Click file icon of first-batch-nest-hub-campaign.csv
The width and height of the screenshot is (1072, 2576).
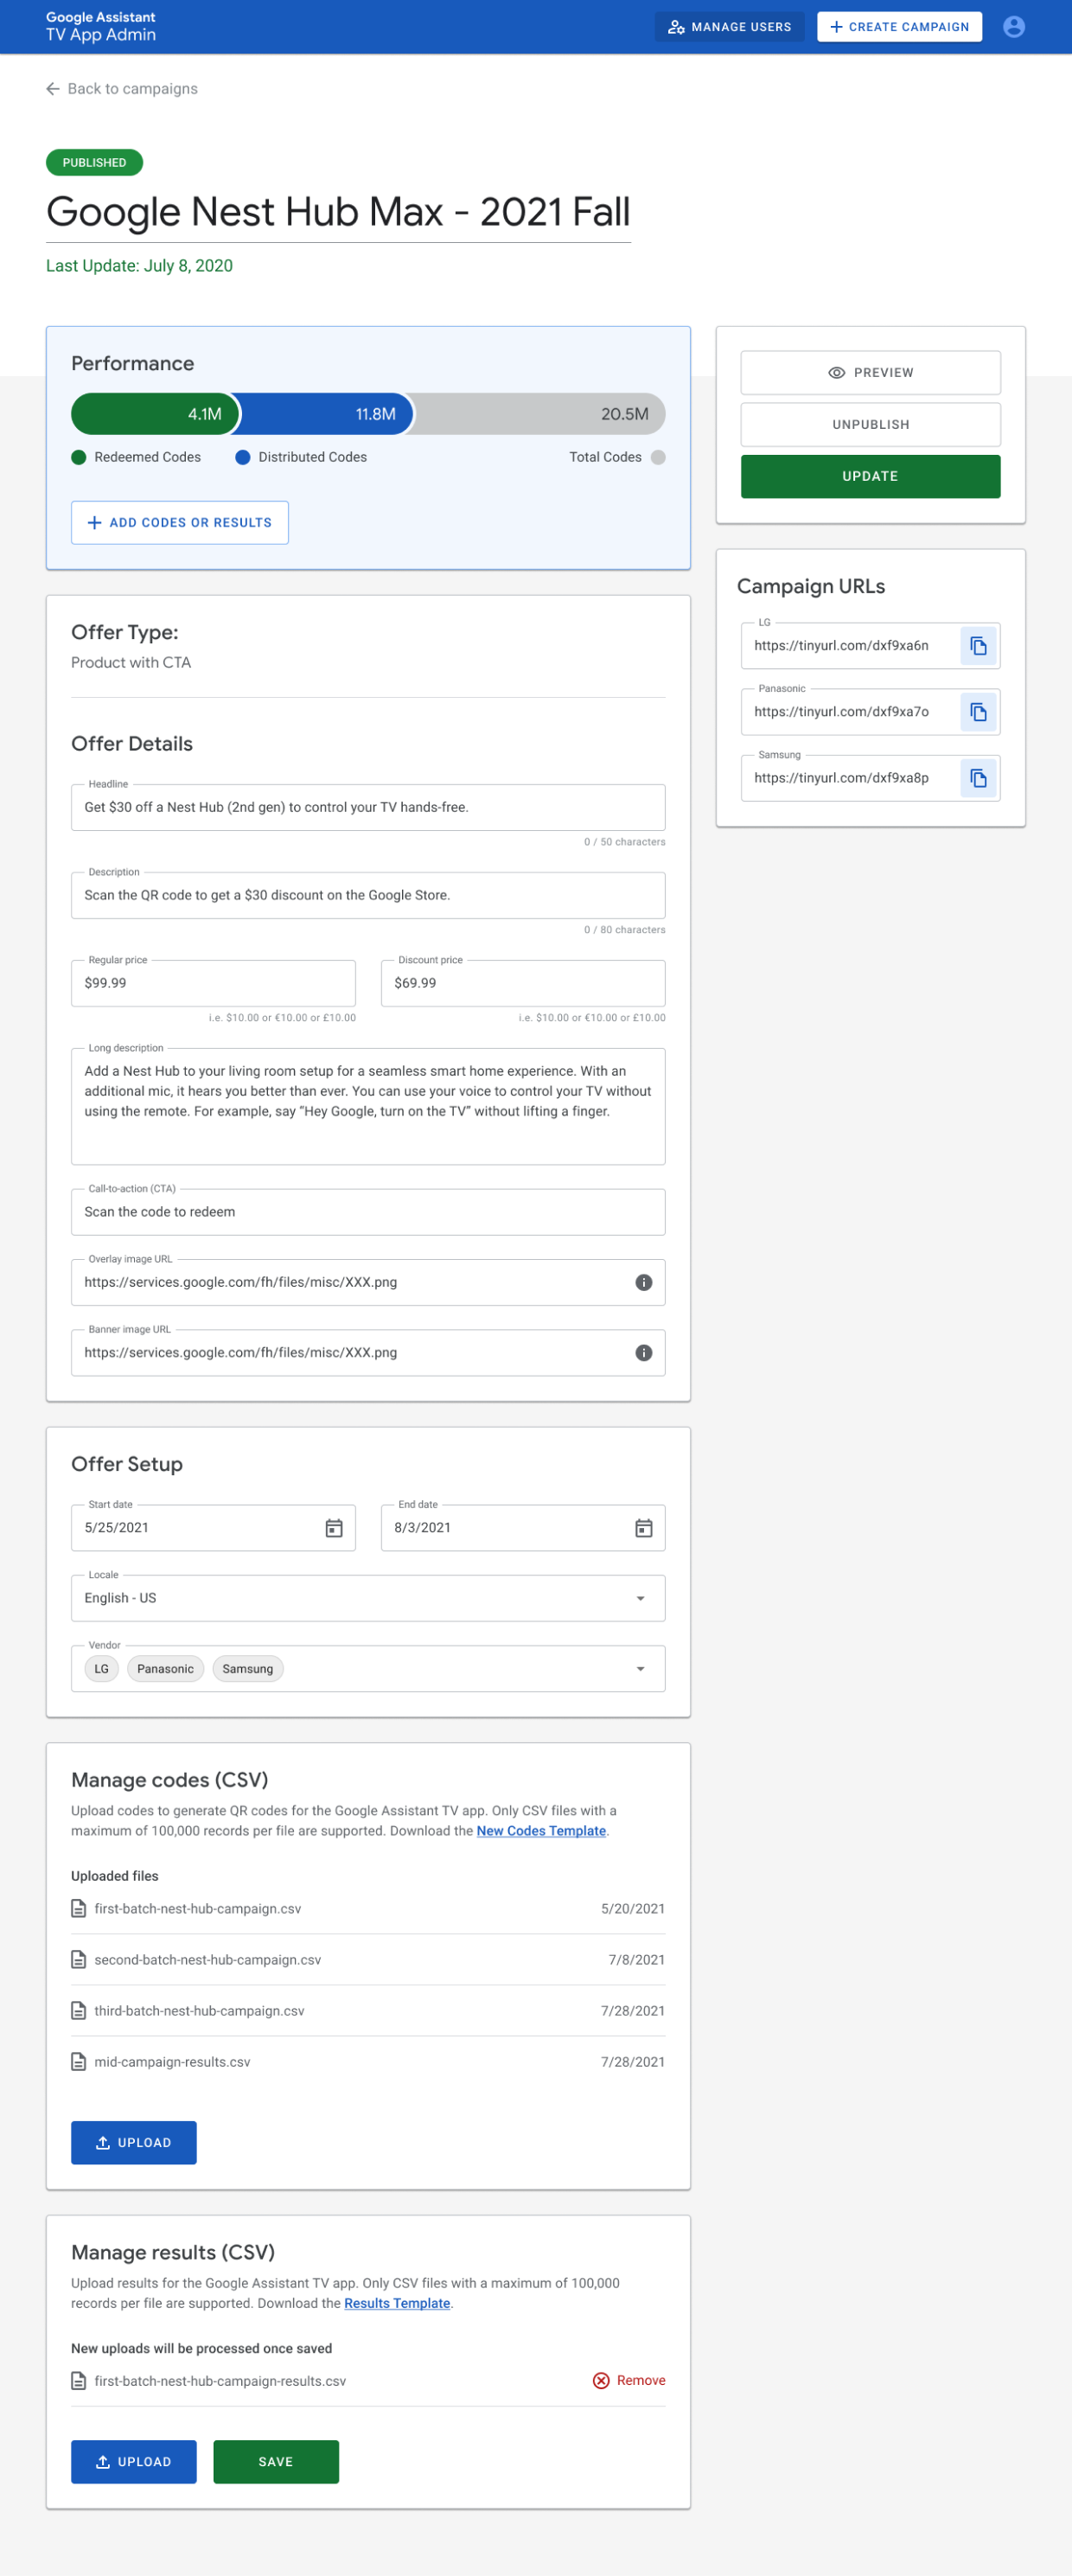pos(78,1909)
